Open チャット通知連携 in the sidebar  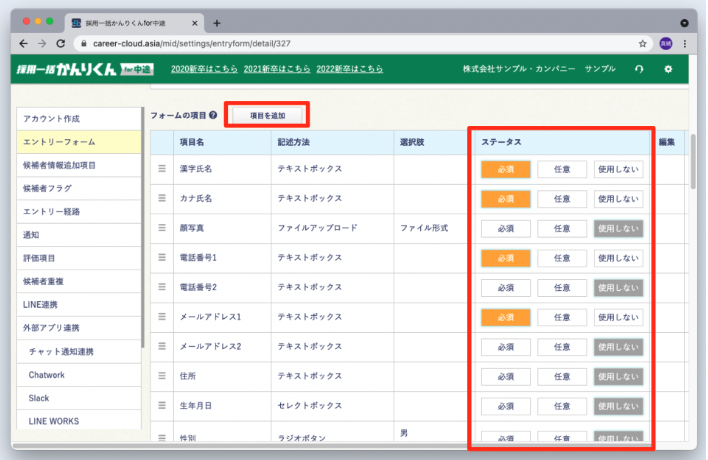click(79, 352)
